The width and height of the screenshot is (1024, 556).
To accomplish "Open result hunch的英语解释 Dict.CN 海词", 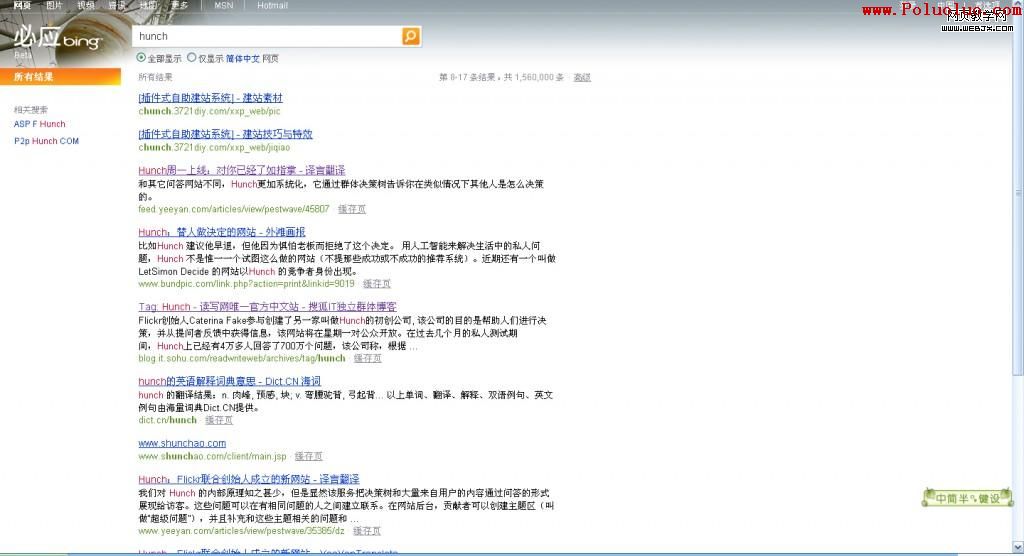I will (x=229, y=381).
